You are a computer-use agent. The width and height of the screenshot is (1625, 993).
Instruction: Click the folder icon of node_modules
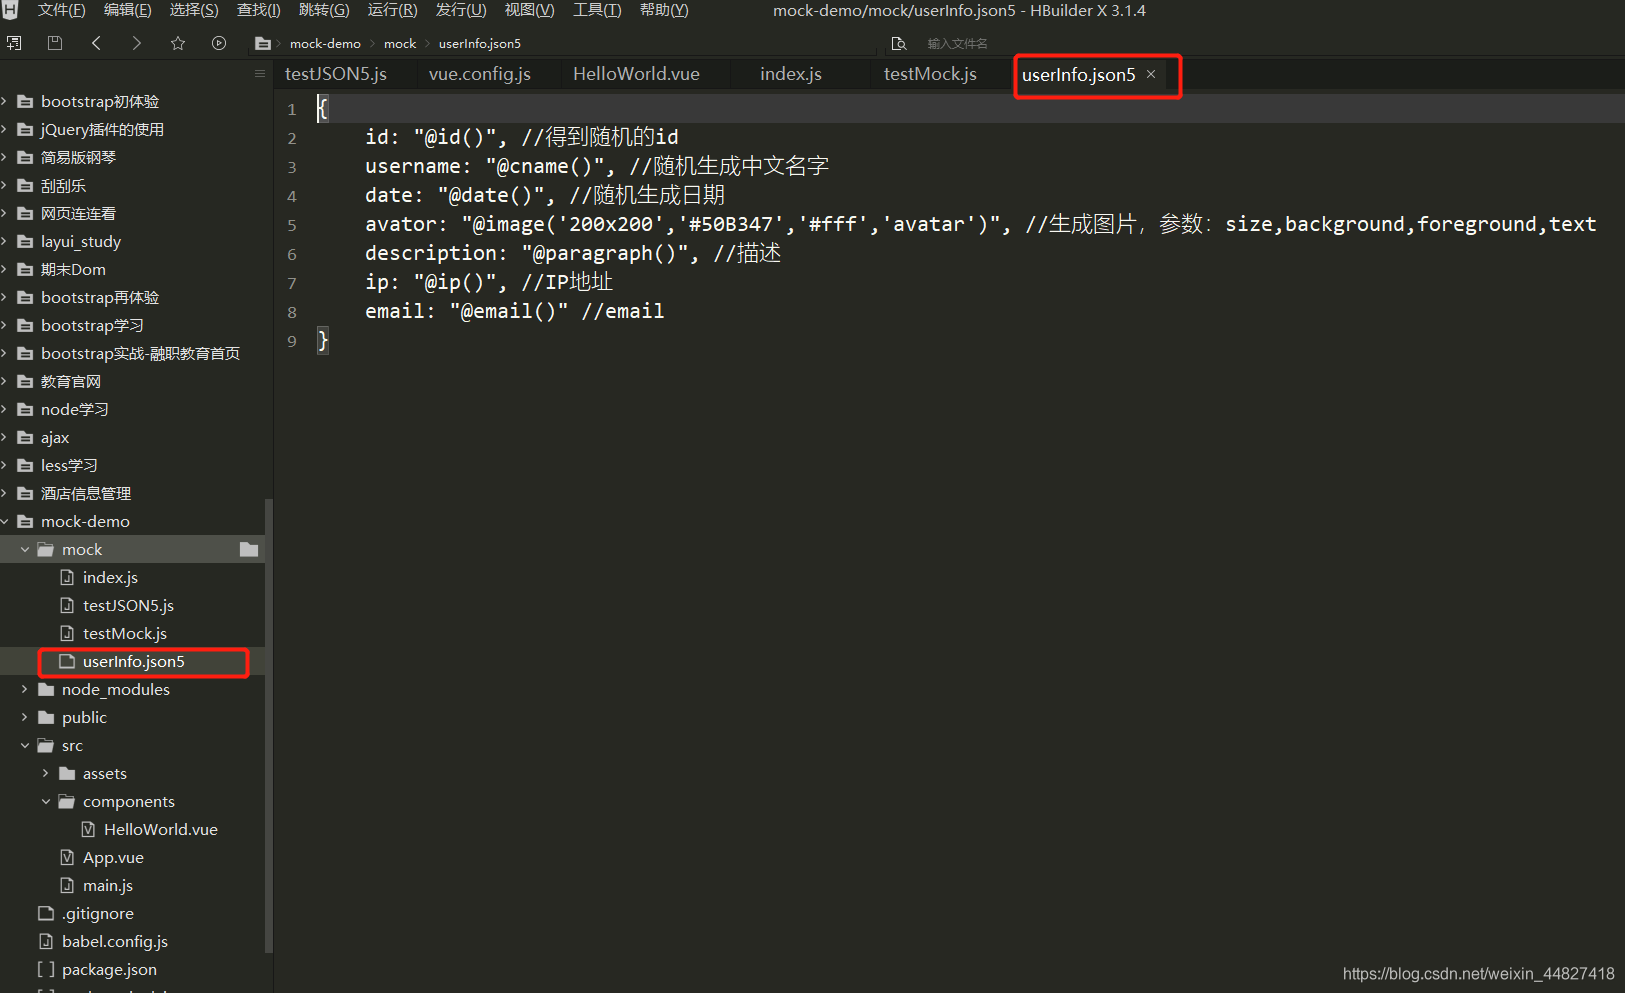45,689
